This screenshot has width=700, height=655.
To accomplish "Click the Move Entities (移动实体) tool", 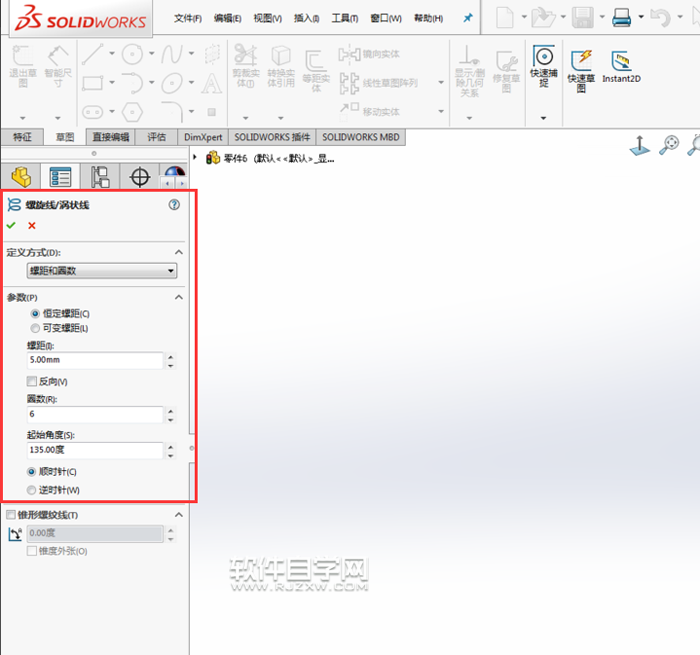I will [370, 111].
